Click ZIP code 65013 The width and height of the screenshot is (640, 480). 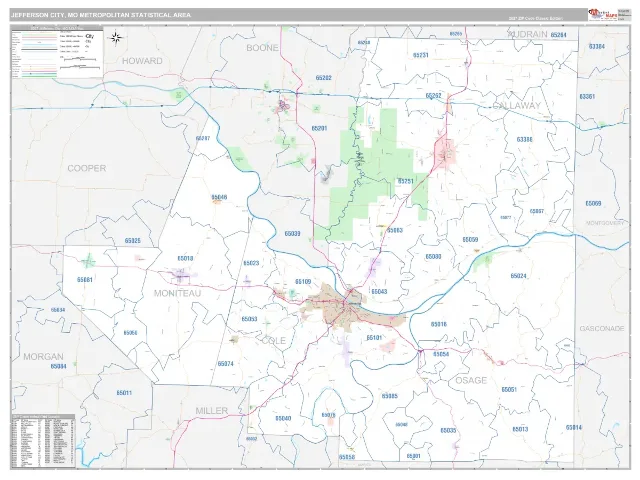520,429
